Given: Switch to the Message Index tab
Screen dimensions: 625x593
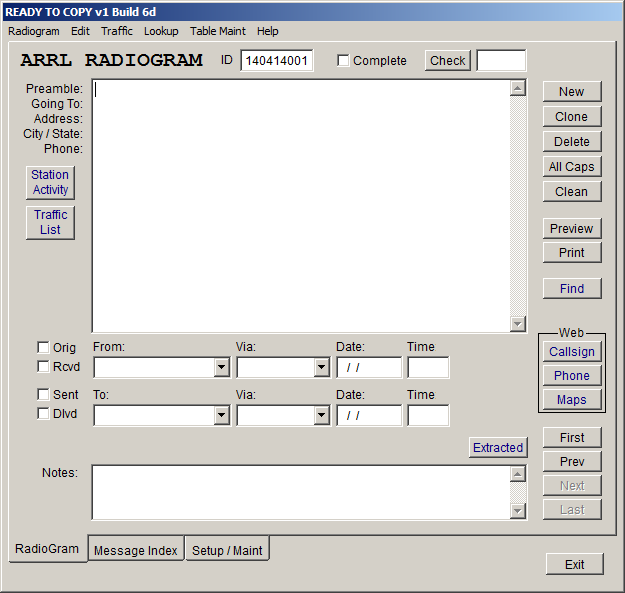Looking at the screenshot, I should coord(136,550).
